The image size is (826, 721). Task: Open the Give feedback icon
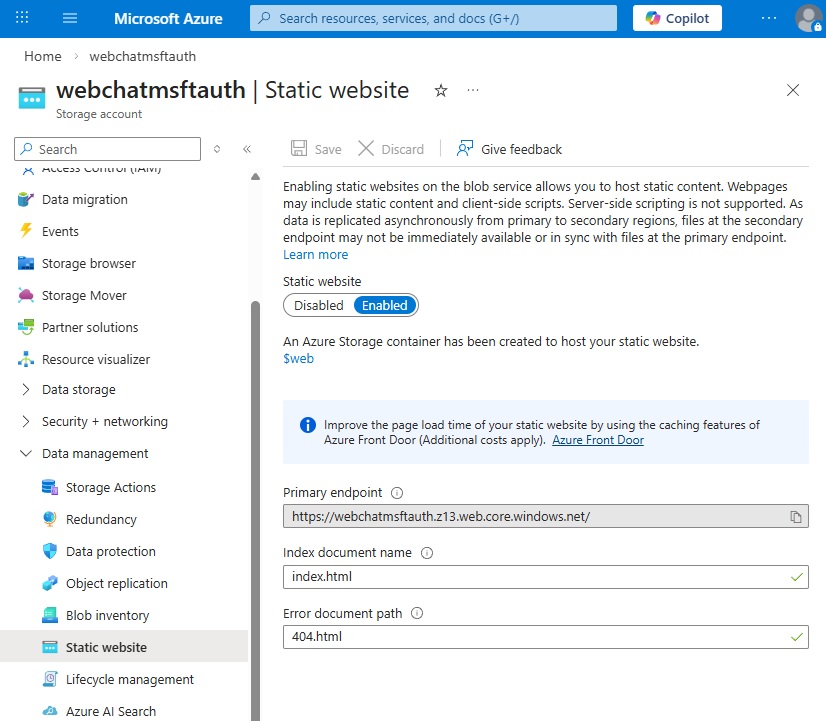pyautogui.click(x=465, y=149)
